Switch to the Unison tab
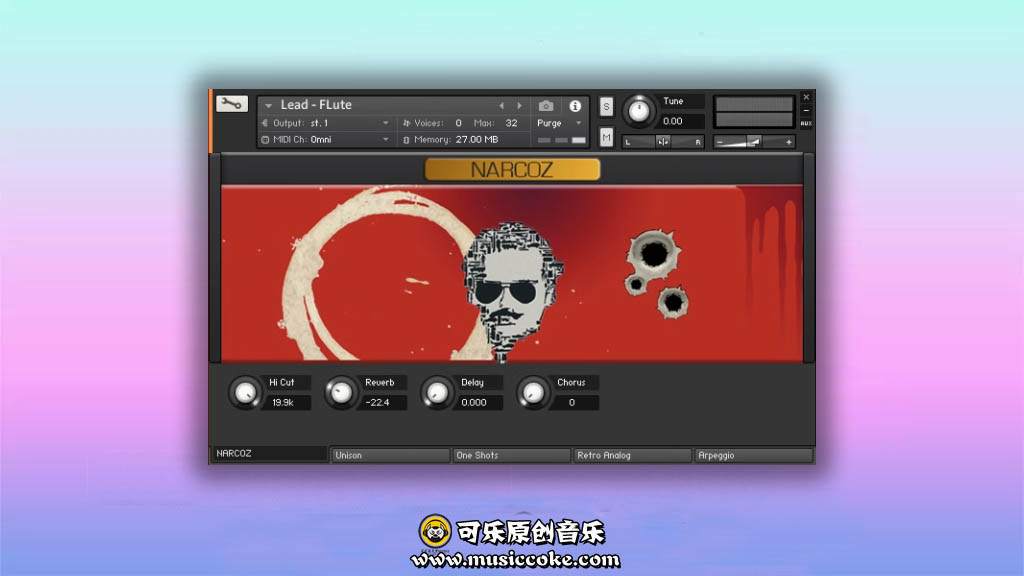Screen dimensions: 1024x576 (391, 455)
